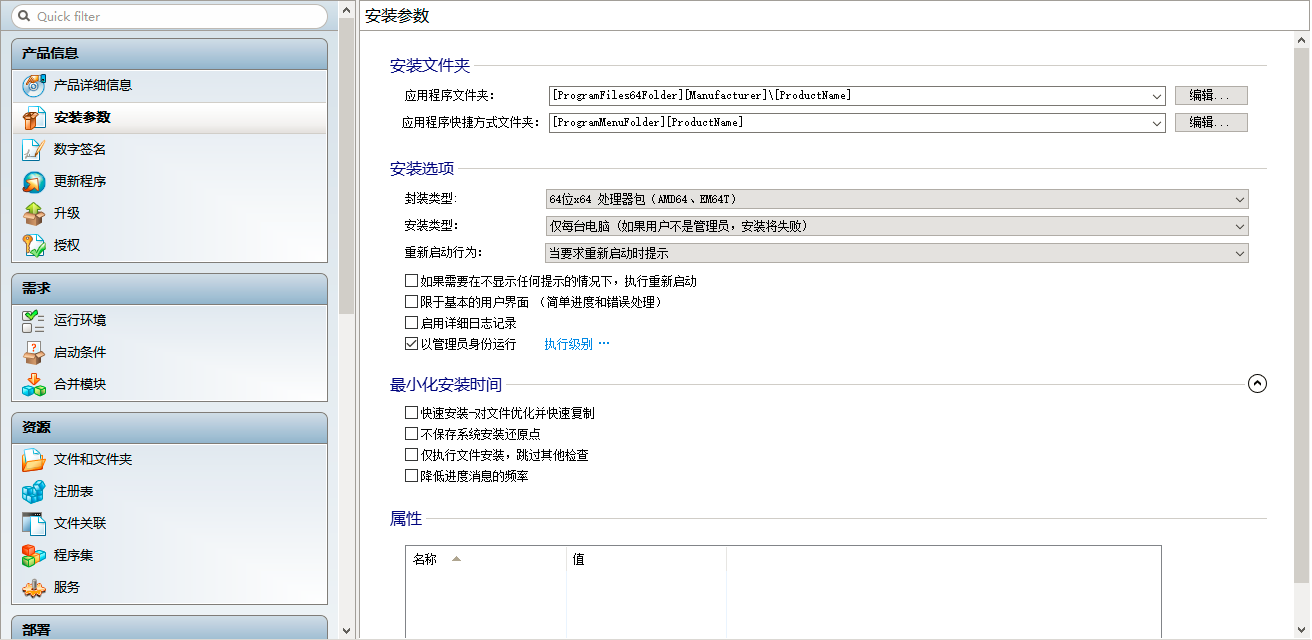Select the 数字签名 sidebar icon
The image size is (1312, 640).
pyautogui.click(x=30, y=149)
